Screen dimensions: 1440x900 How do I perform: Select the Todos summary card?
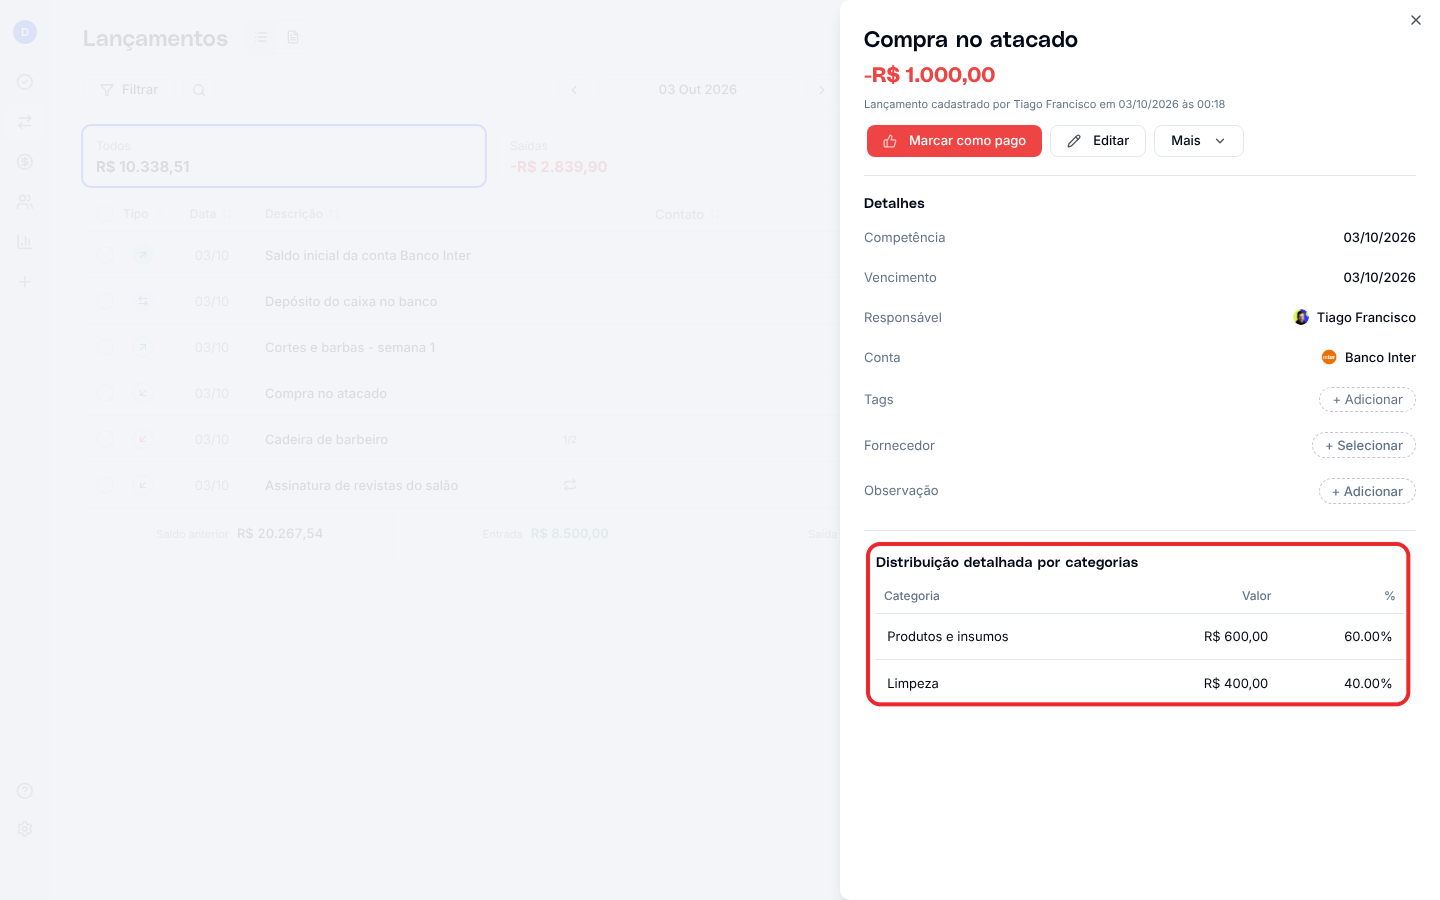tap(284, 156)
